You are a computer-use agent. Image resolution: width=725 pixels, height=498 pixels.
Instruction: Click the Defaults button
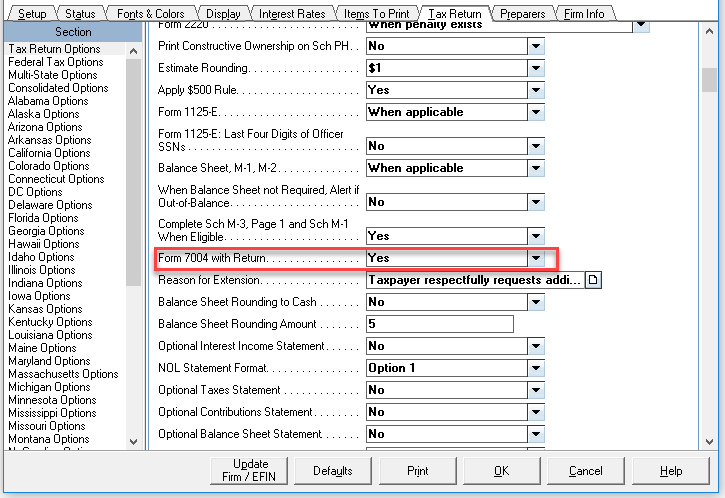[x=332, y=471]
